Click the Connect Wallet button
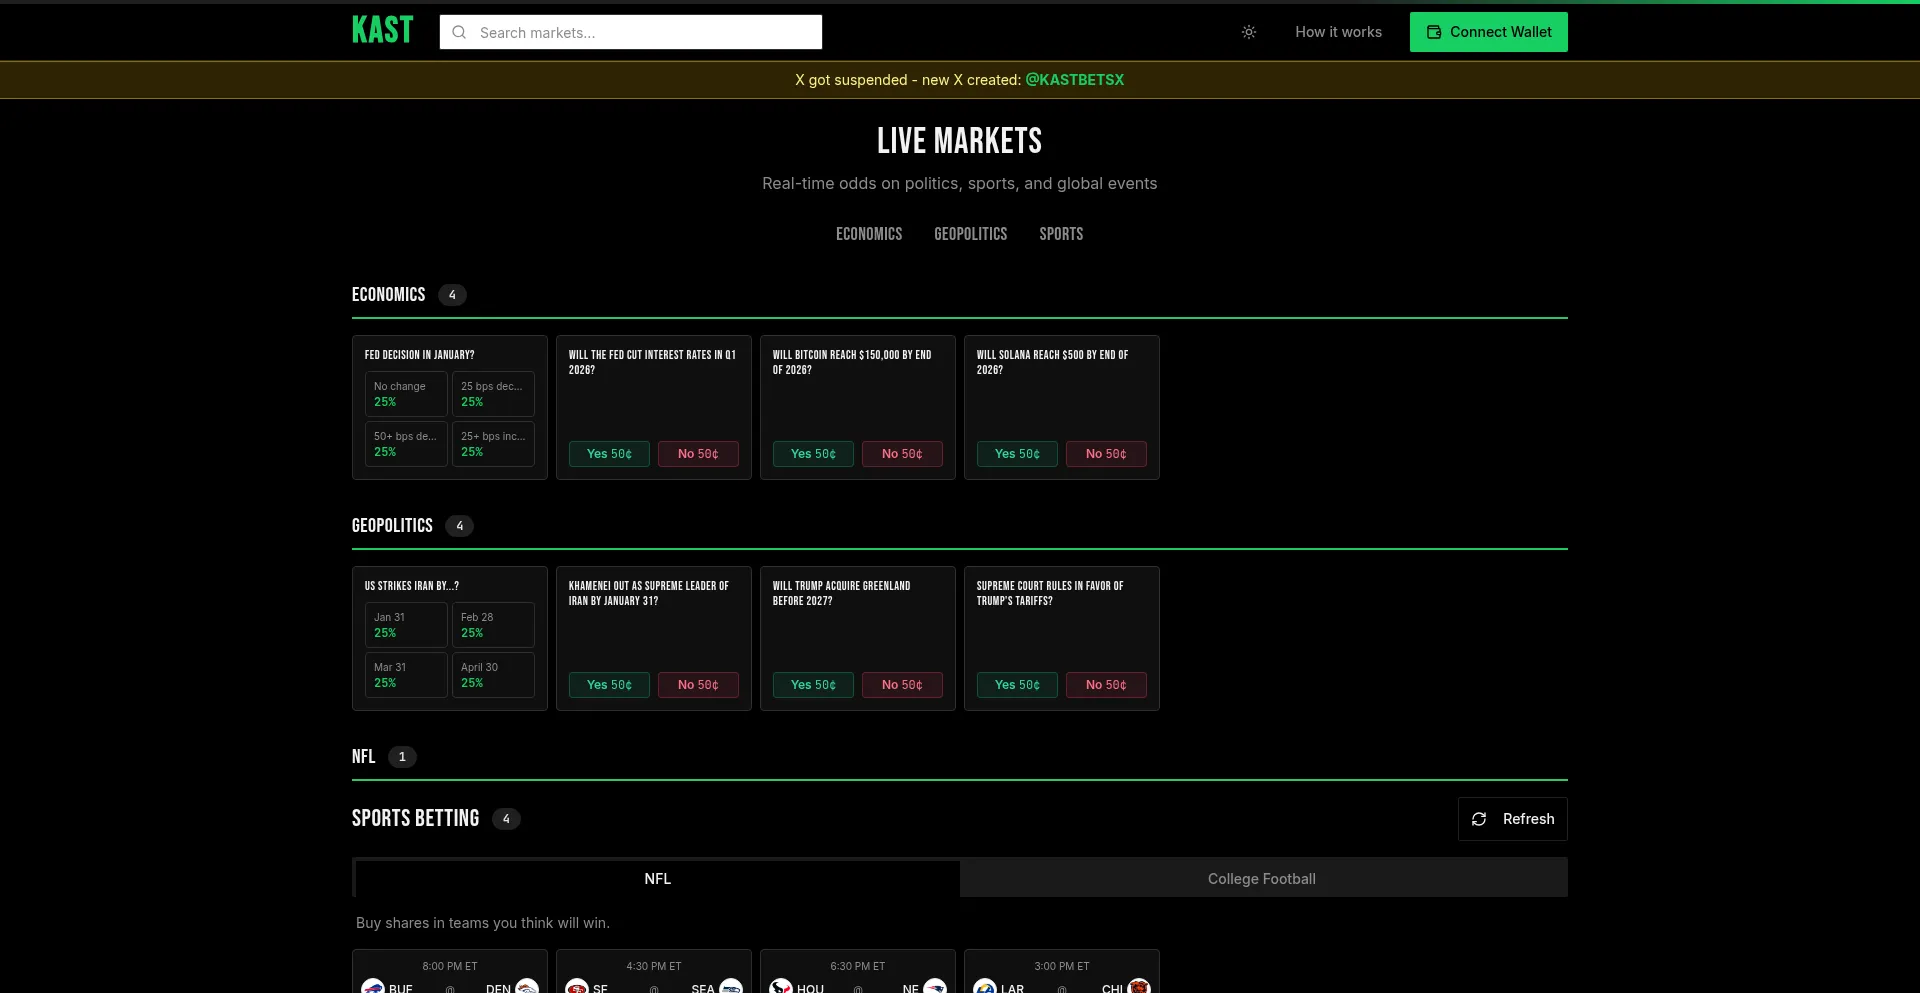The width and height of the screenshot is (1920, 993). click(1488, 32)
